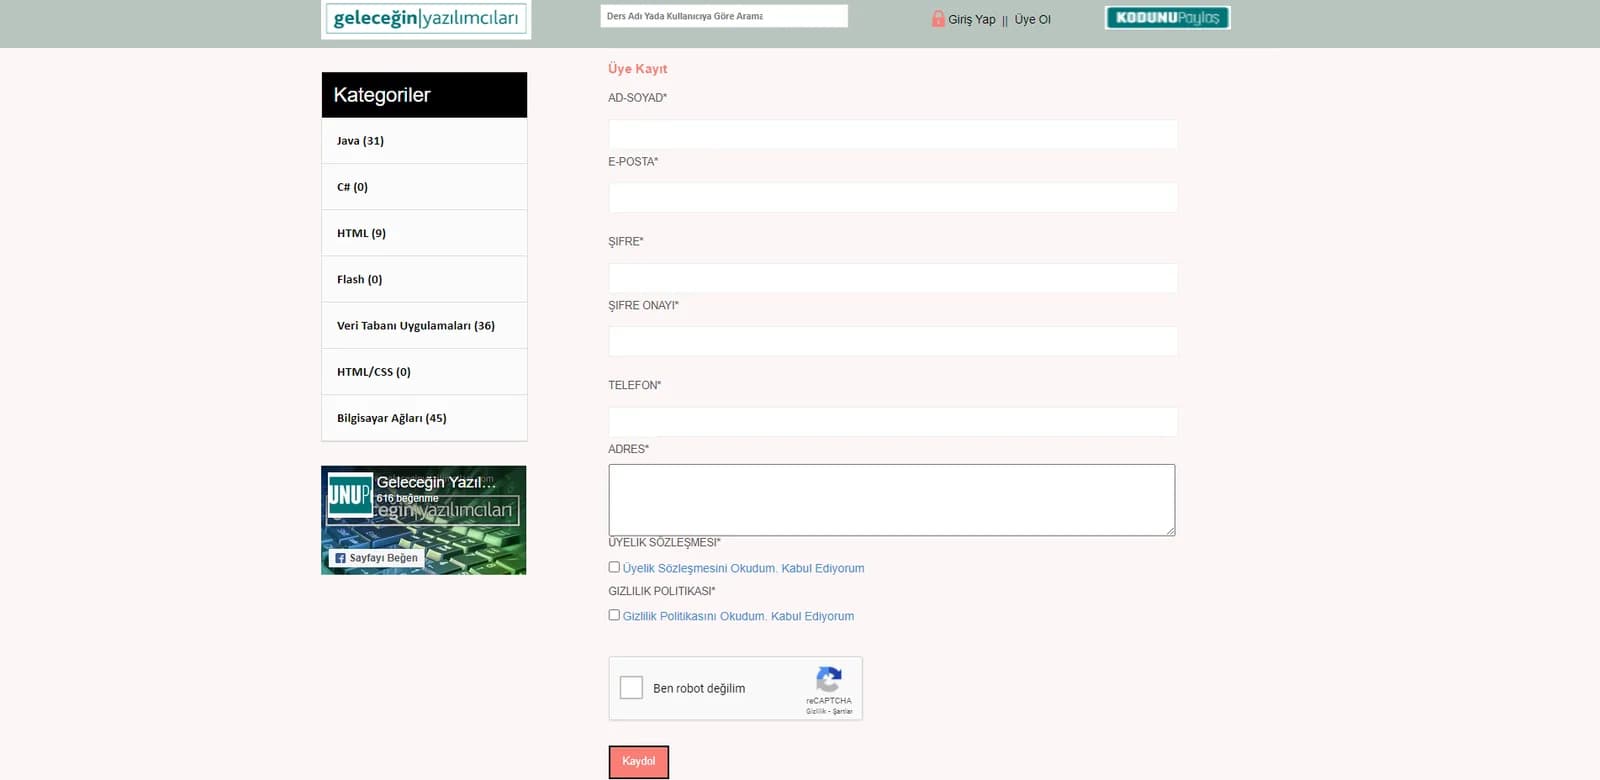The width and height of the screenshot is (1600, 780).
Task: Click the Üye Ol link
Action: (1033, 19)
